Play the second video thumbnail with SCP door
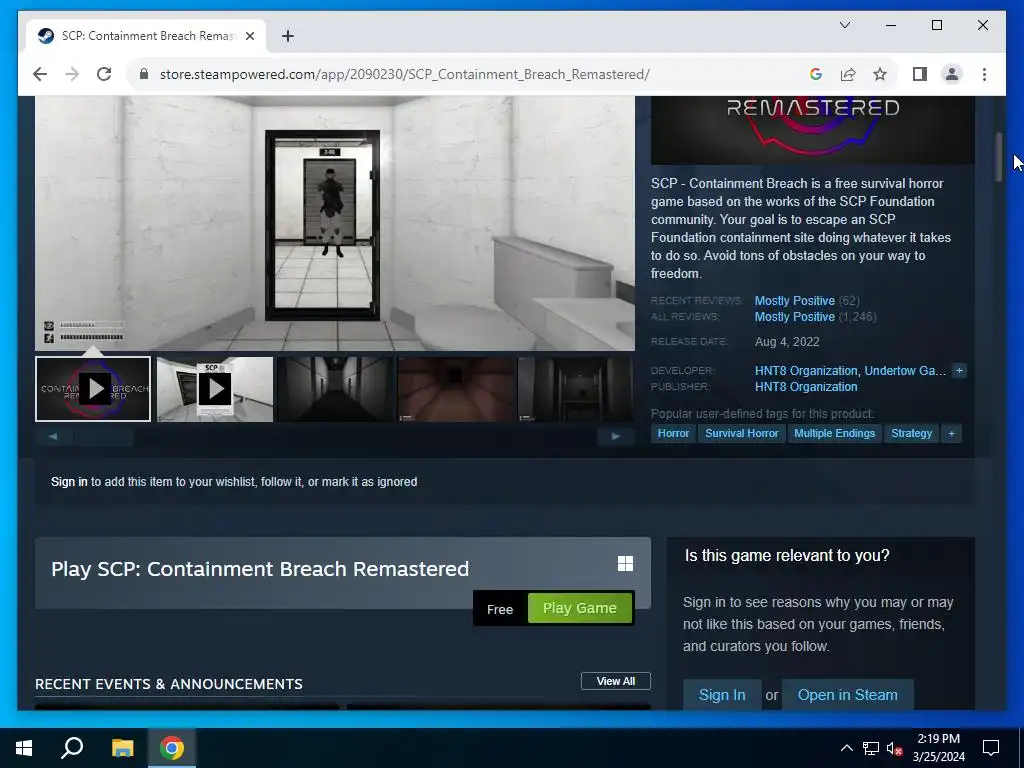Image resolution: width=1024 pixels, height=768 pixels. click(x=215, y=389)
